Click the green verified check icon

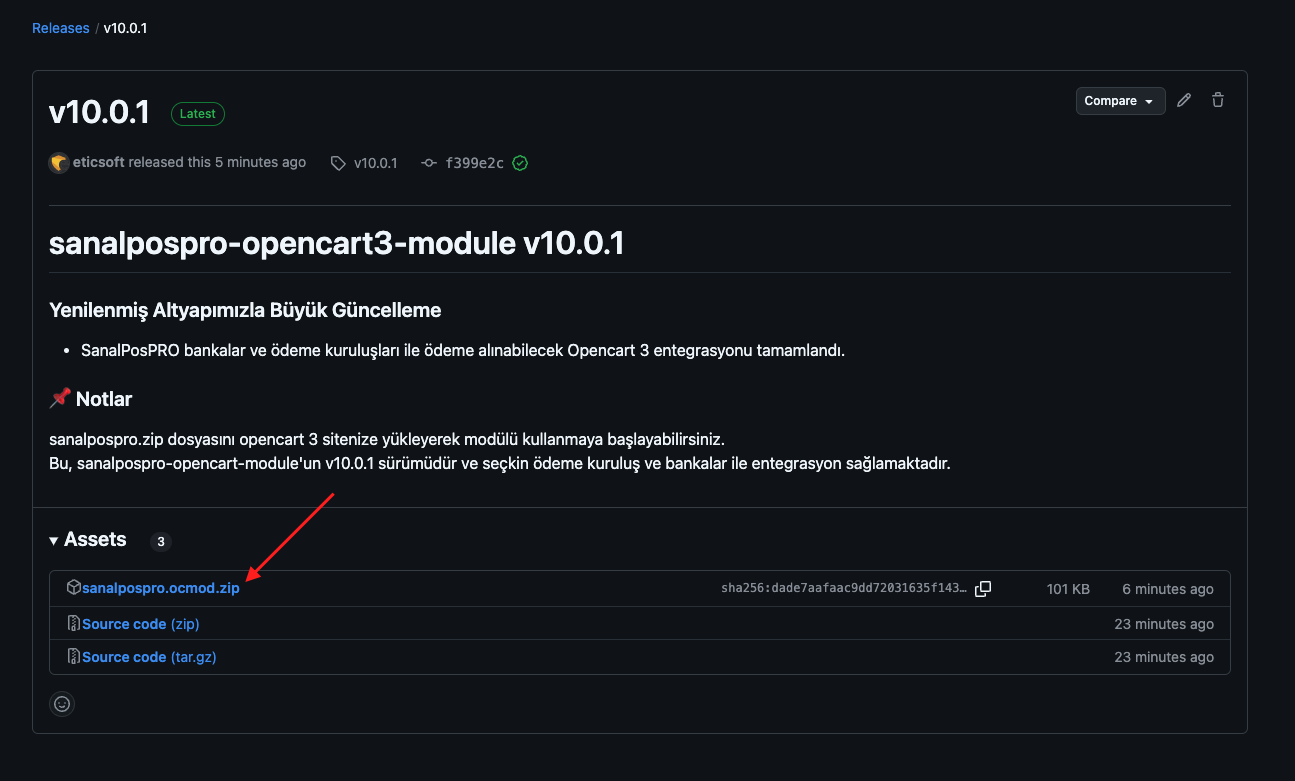point(520,163)
